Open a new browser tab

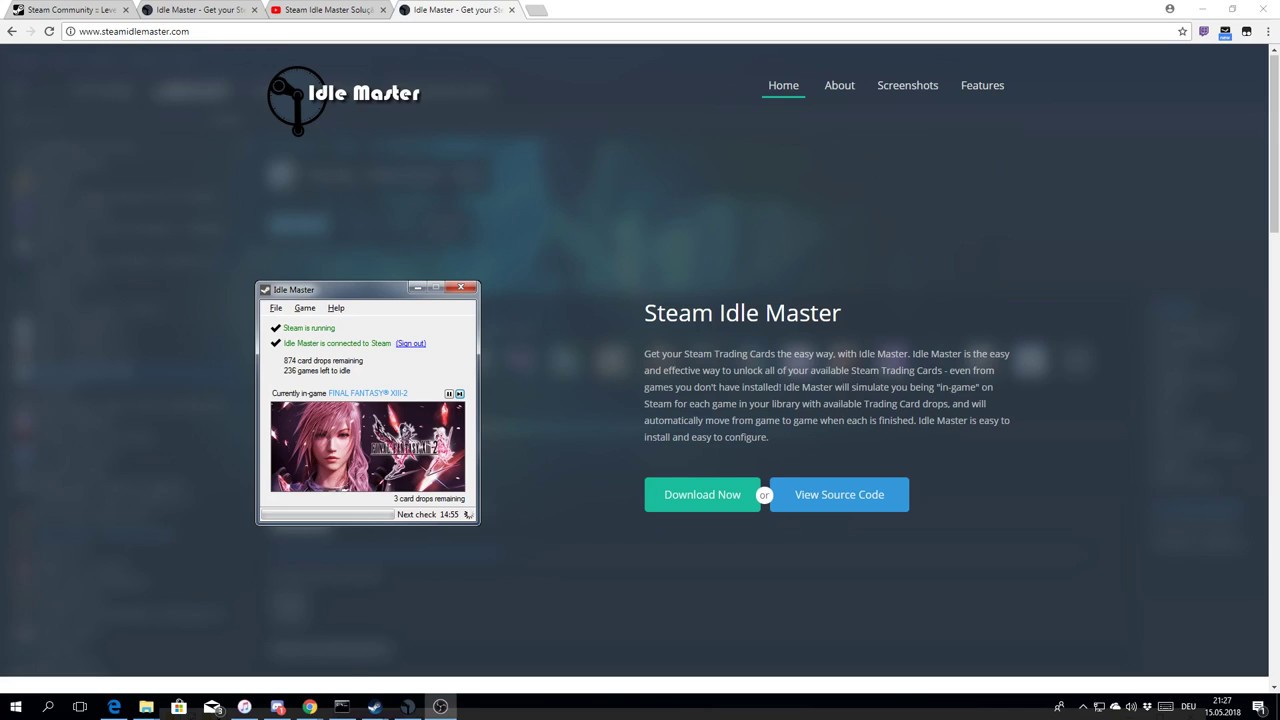[x=536, y=10]
